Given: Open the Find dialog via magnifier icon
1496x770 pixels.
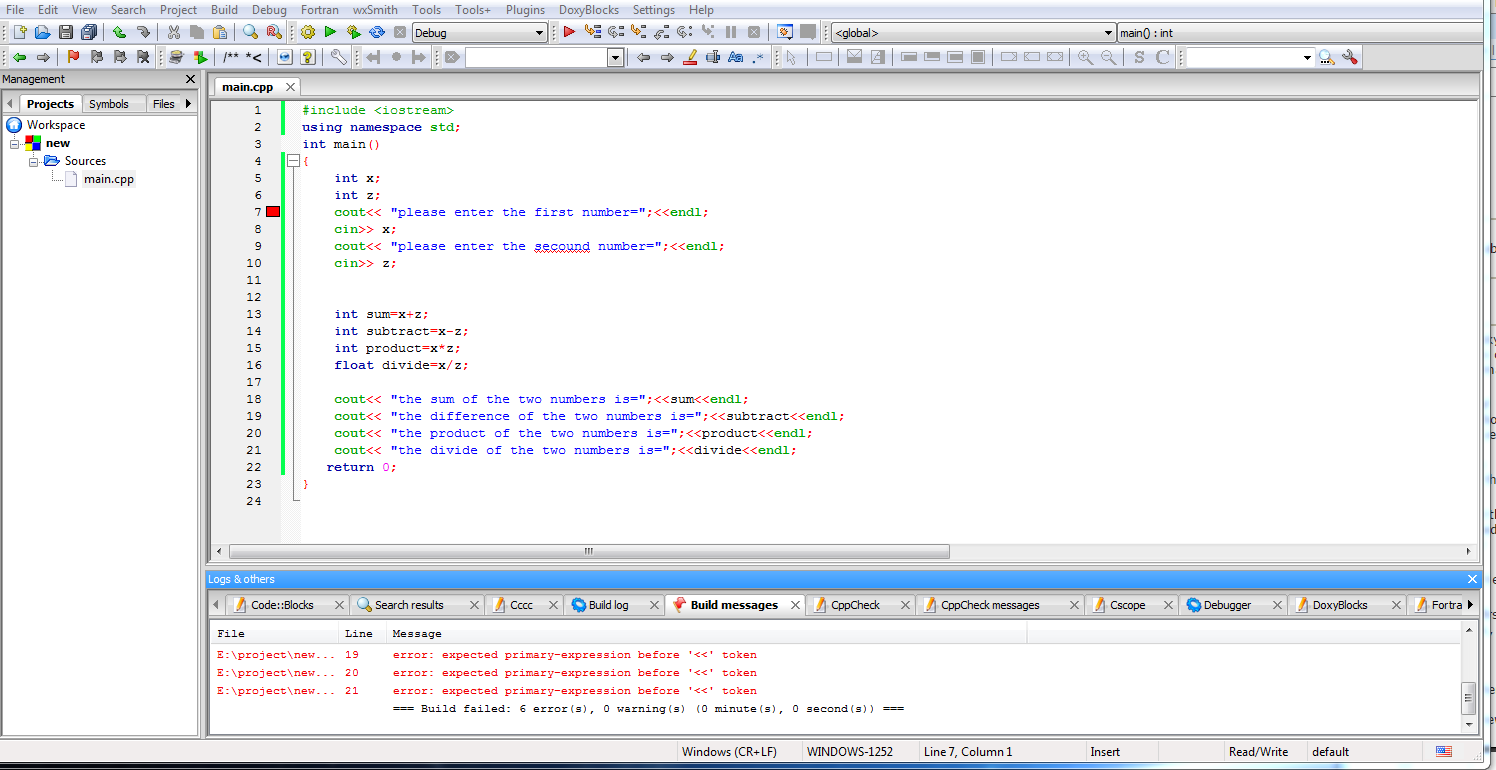Looking at the screenshot, I should [250, 31].
